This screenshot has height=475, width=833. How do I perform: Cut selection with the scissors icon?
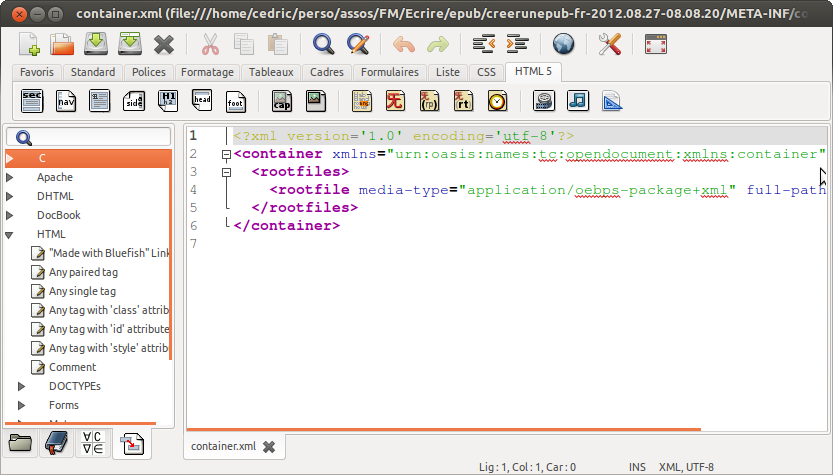pyautogui.click(x=210, y=45)
